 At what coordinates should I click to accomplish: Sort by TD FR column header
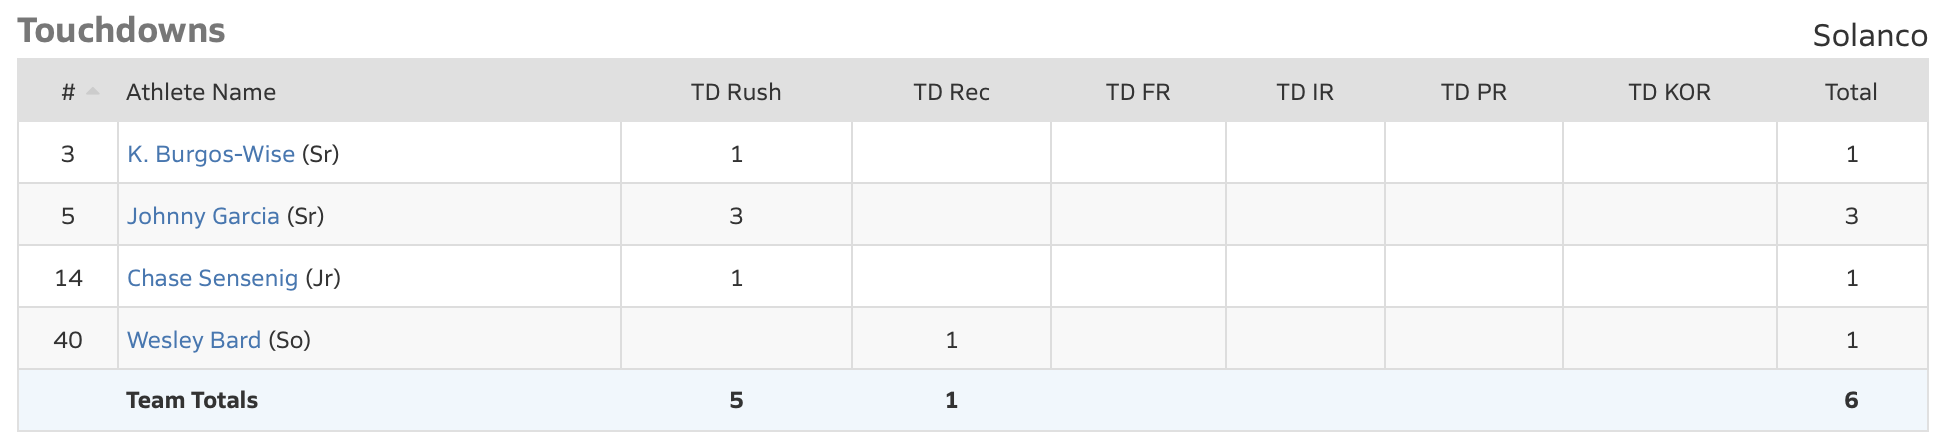pos(1137,92)
